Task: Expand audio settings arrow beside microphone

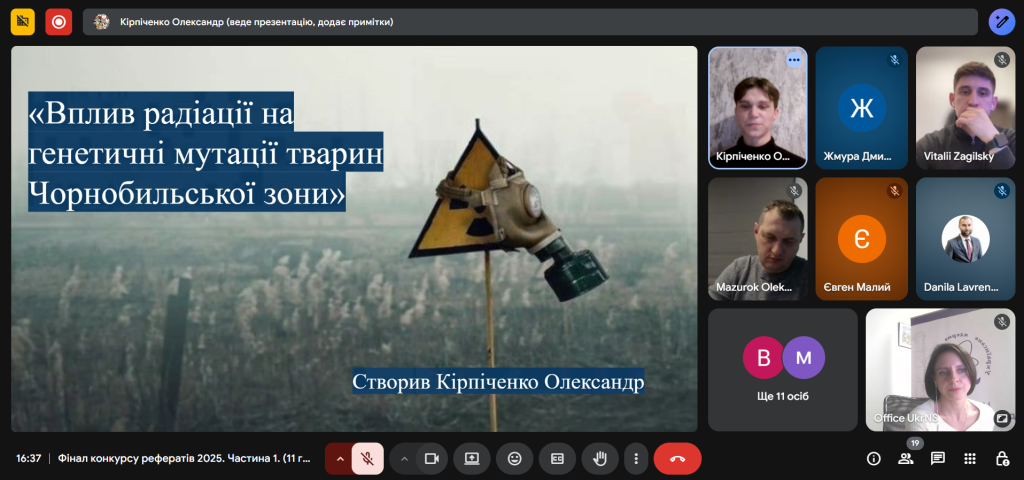Action: [x=340, y=459]
